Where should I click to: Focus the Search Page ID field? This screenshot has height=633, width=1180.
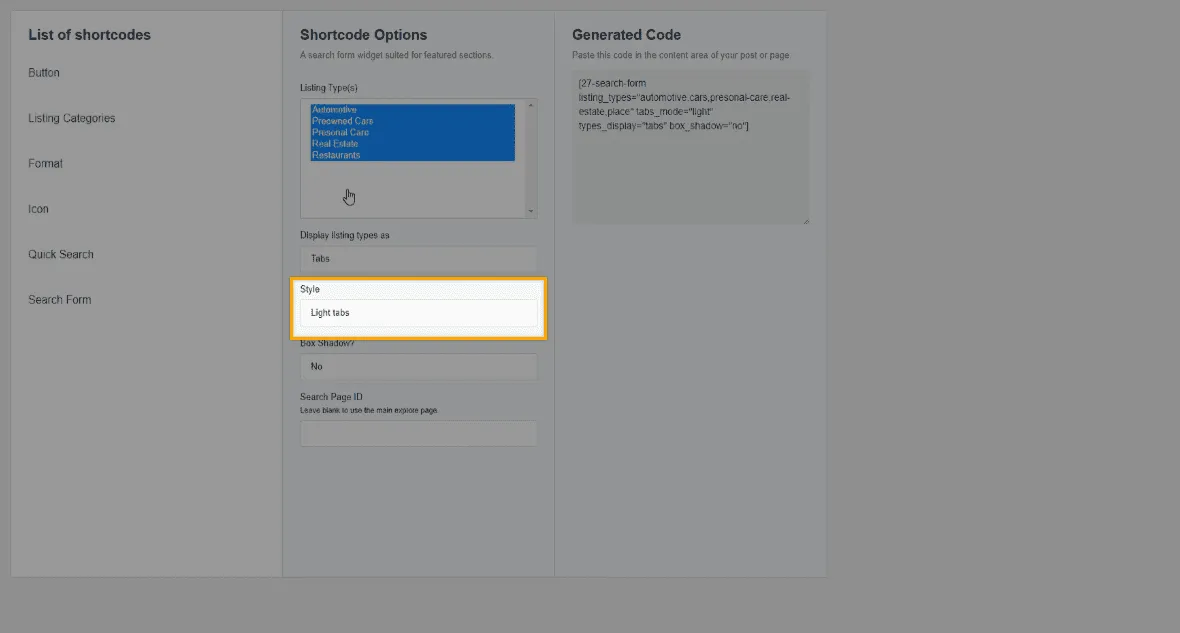point(418,433)
